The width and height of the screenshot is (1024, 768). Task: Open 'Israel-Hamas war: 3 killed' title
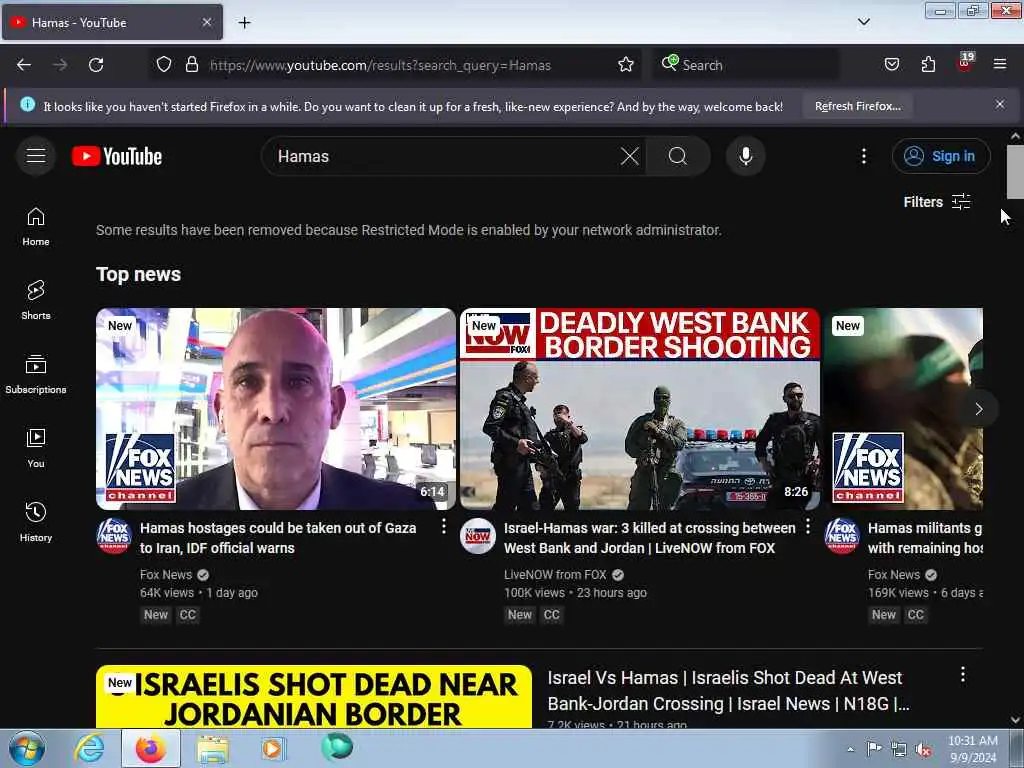650,538
